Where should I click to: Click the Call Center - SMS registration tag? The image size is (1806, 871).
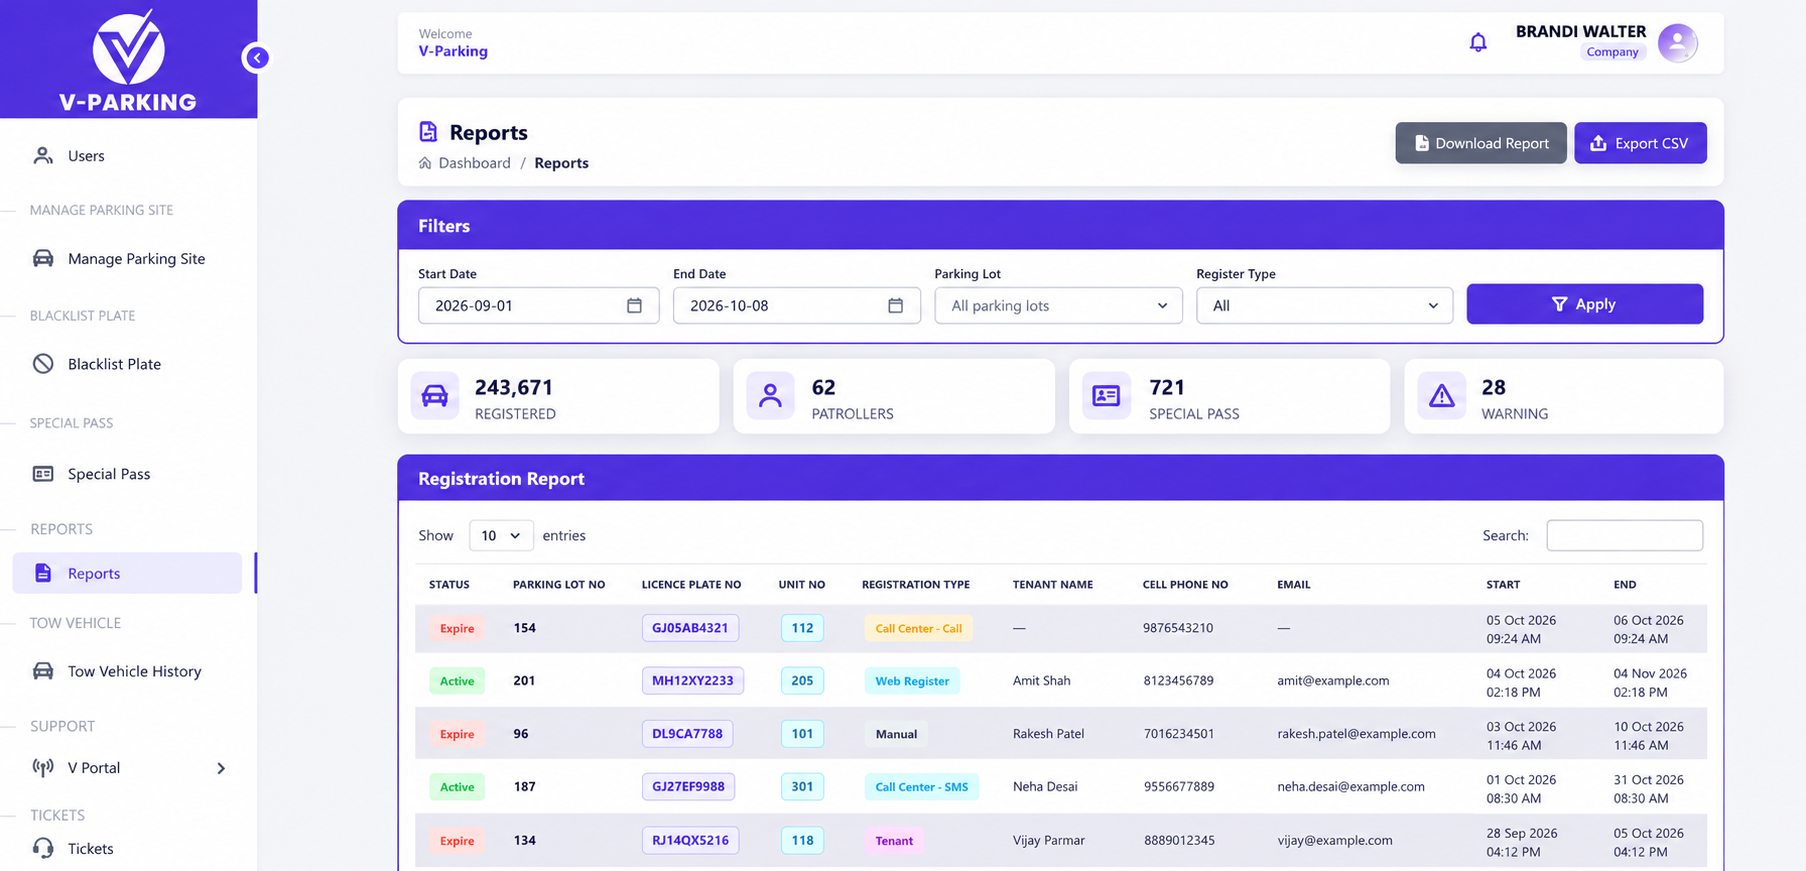pyautogui.click(x=921, y=787)
